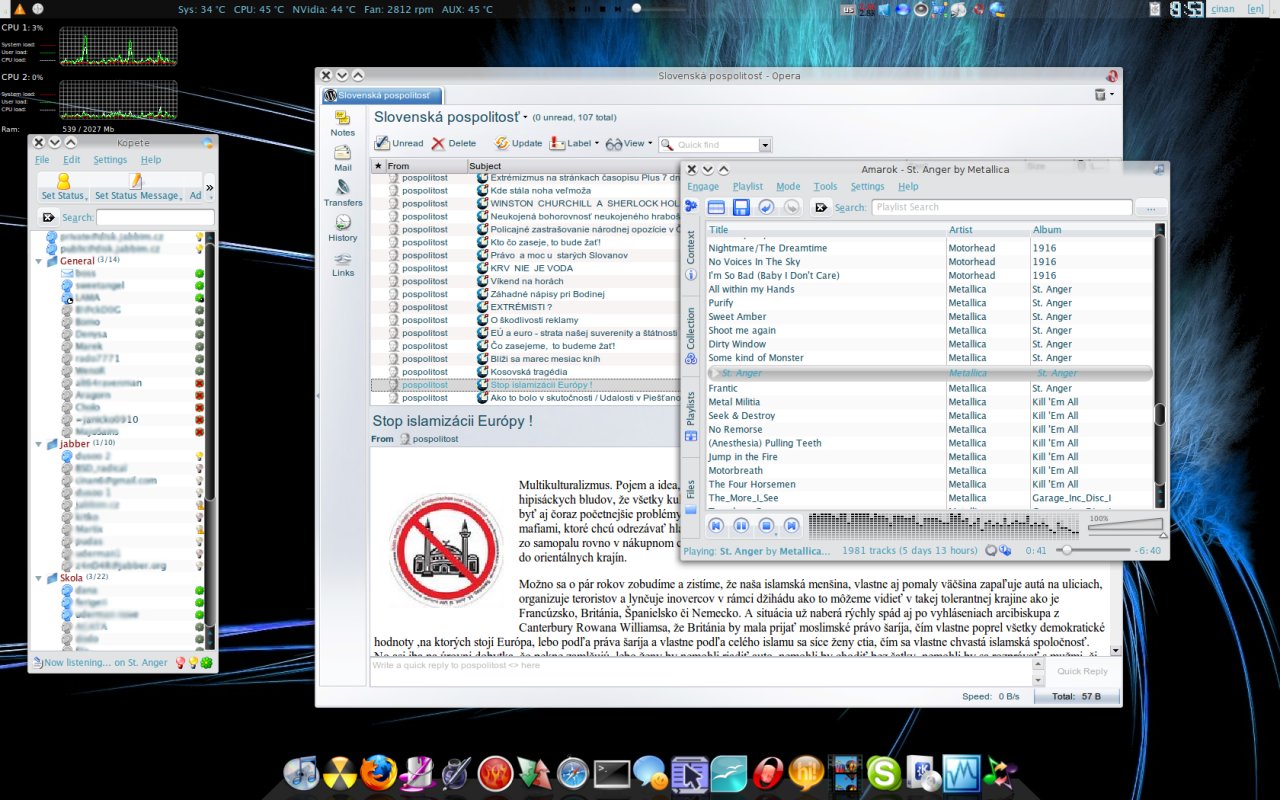Switch to Amarok's Files side tab
The image size is (1280, 800).
(x=690, y=497)
